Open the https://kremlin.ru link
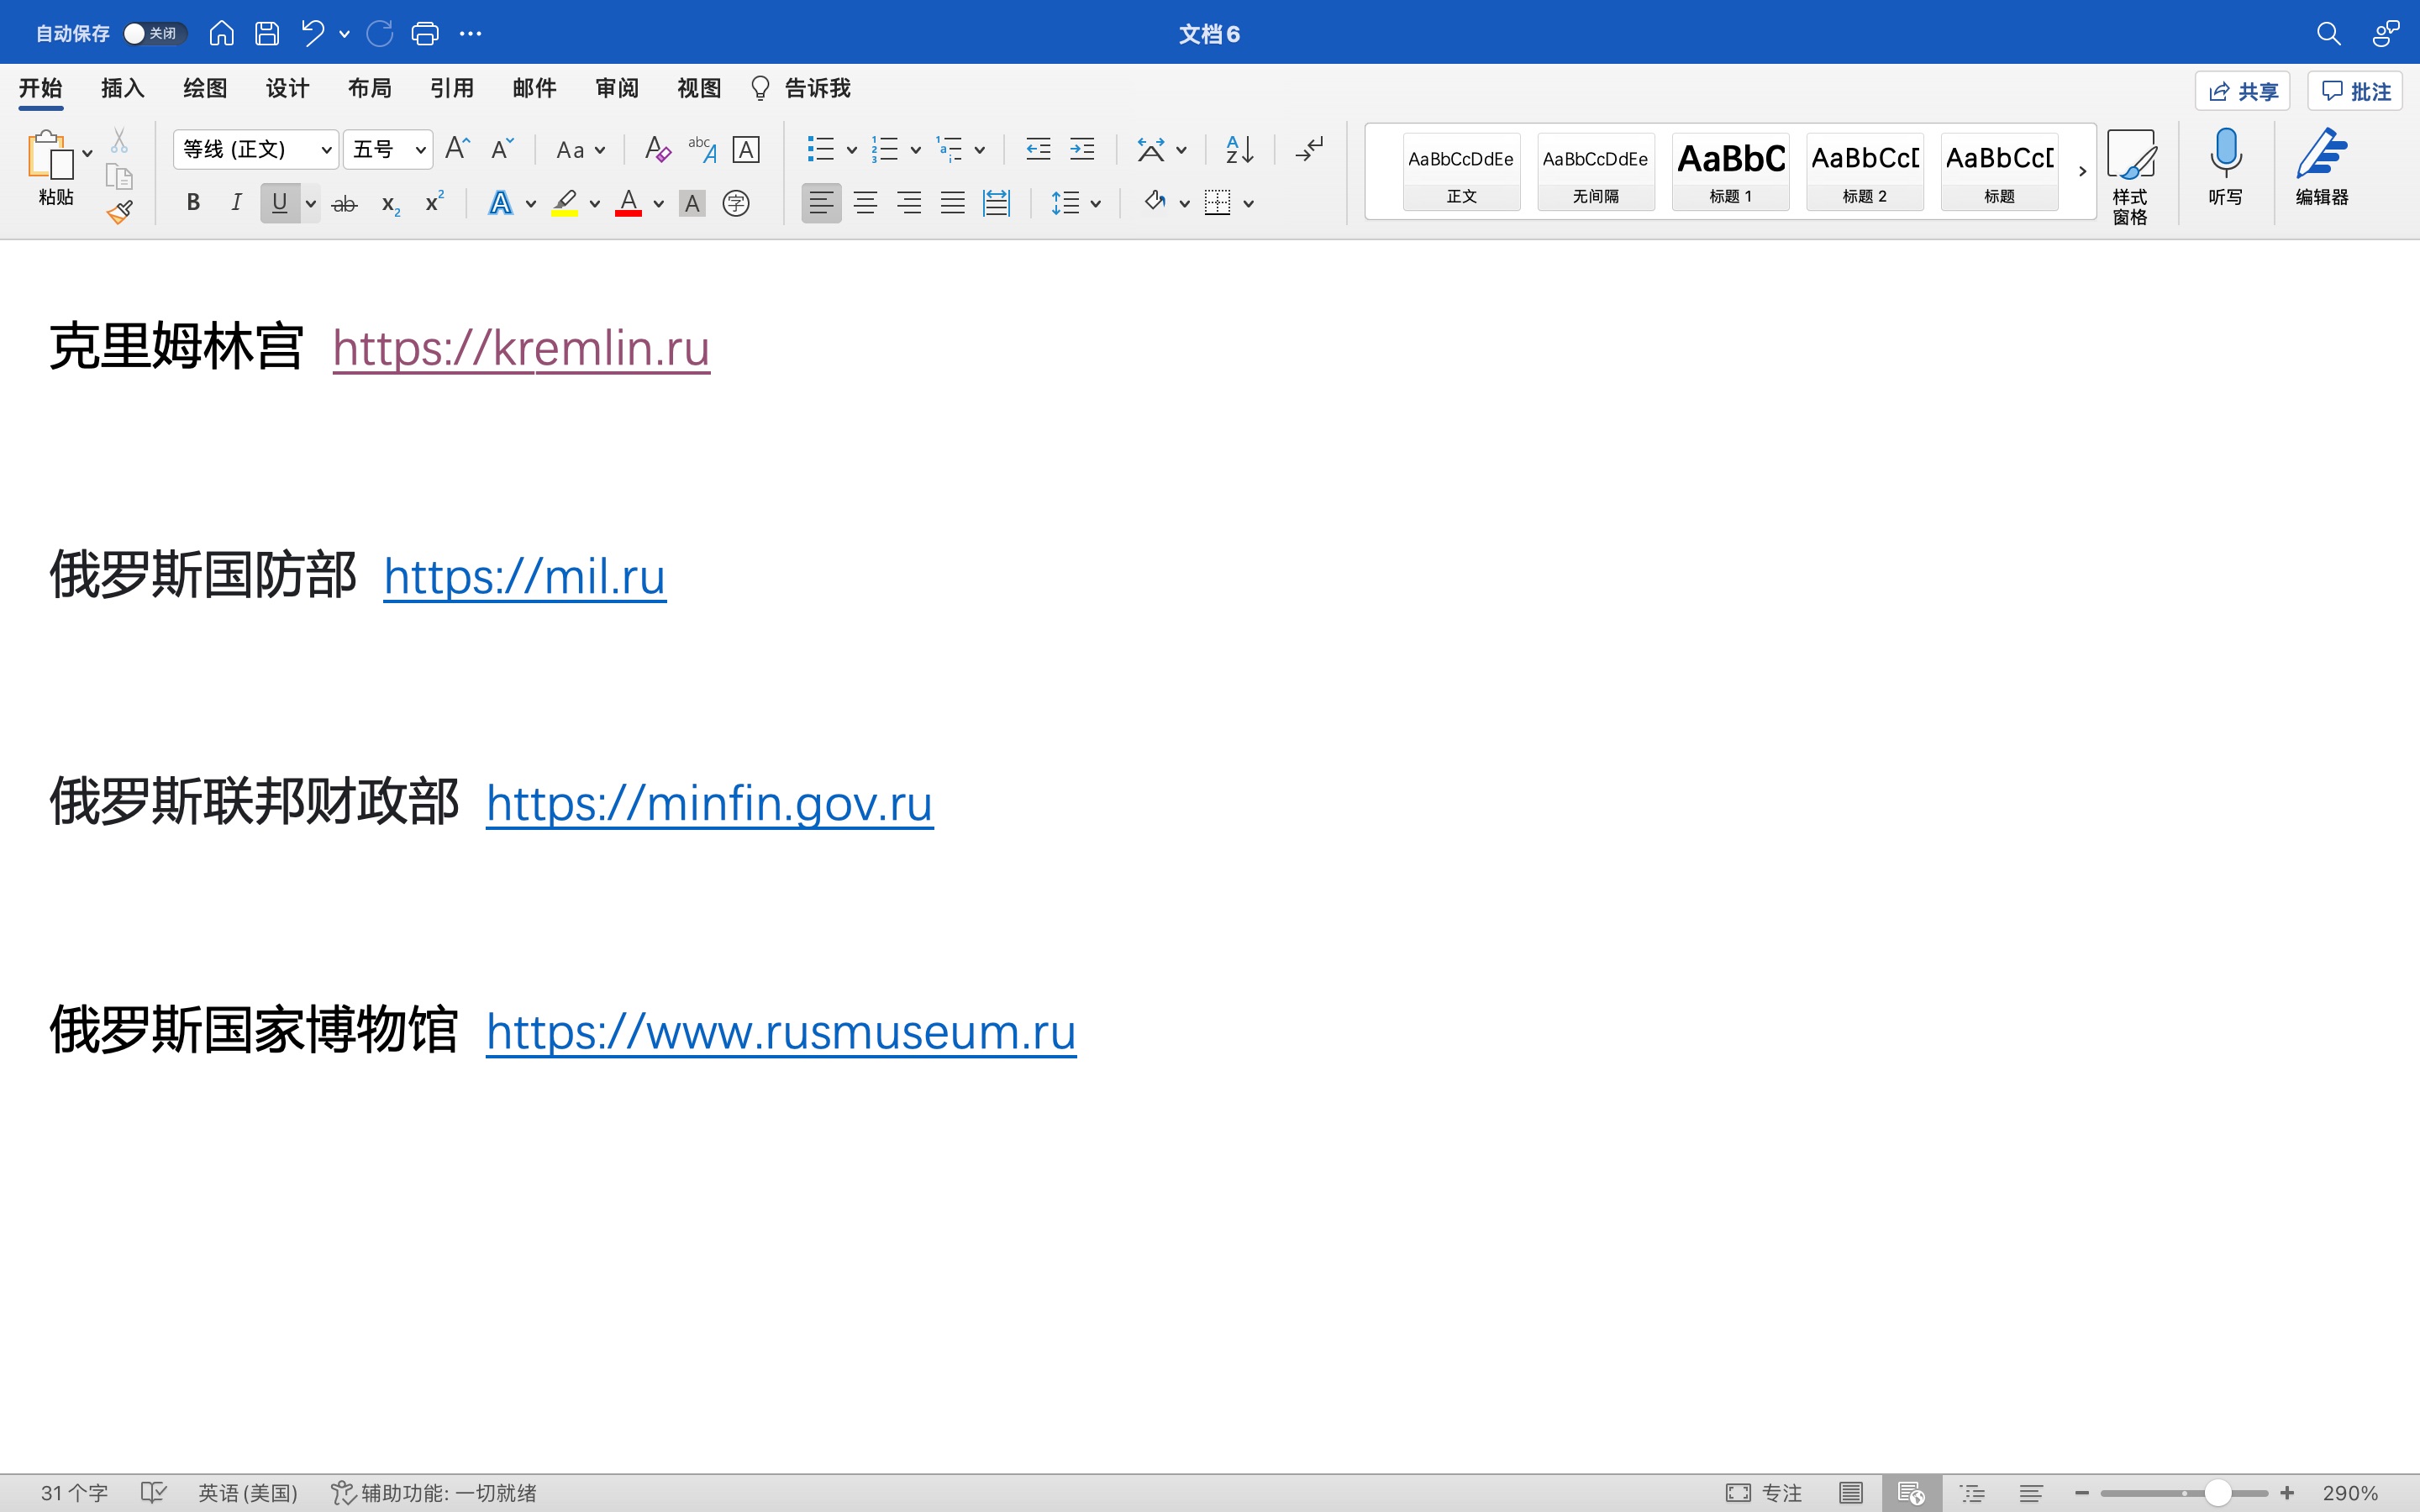Screen dimensions: 2420x1512 (x=521, y=348)
